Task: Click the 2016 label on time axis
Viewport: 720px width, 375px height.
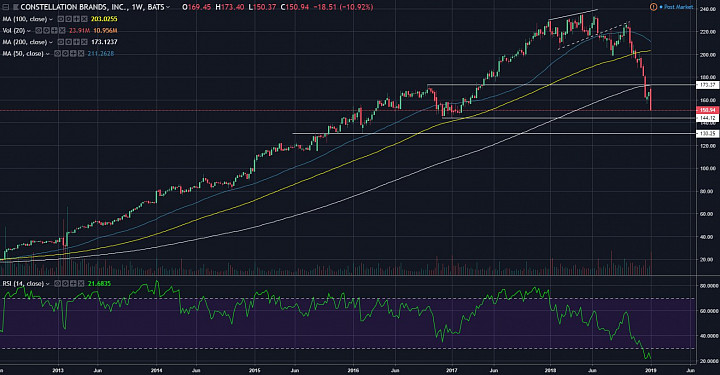Action: click(x=353, y=369)
